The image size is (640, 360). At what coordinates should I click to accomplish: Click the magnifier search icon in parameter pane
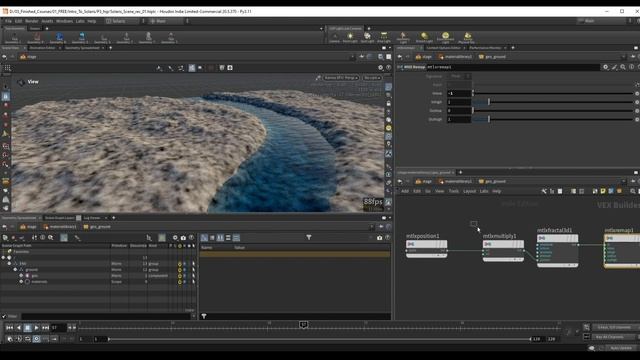(x=623, y=67)
